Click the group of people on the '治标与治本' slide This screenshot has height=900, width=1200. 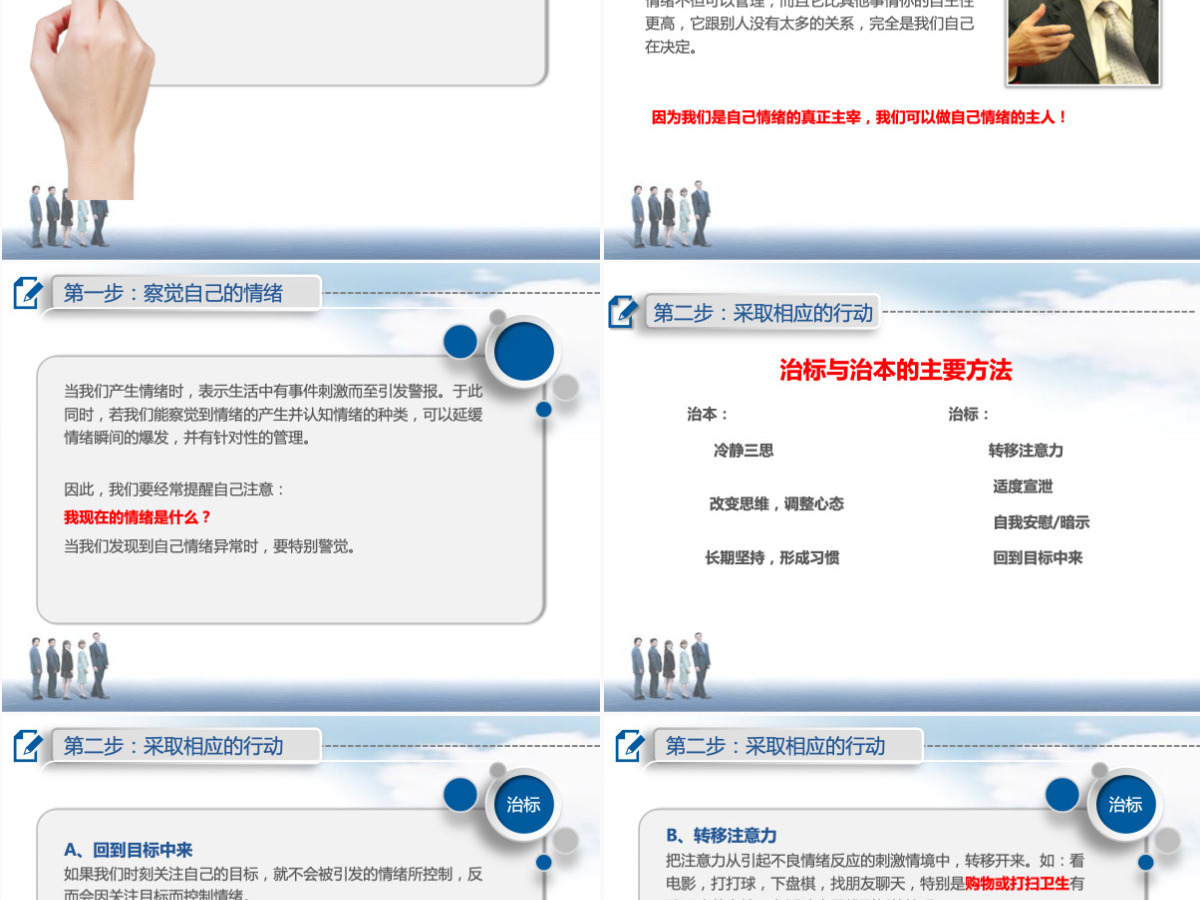coord(671,668)
